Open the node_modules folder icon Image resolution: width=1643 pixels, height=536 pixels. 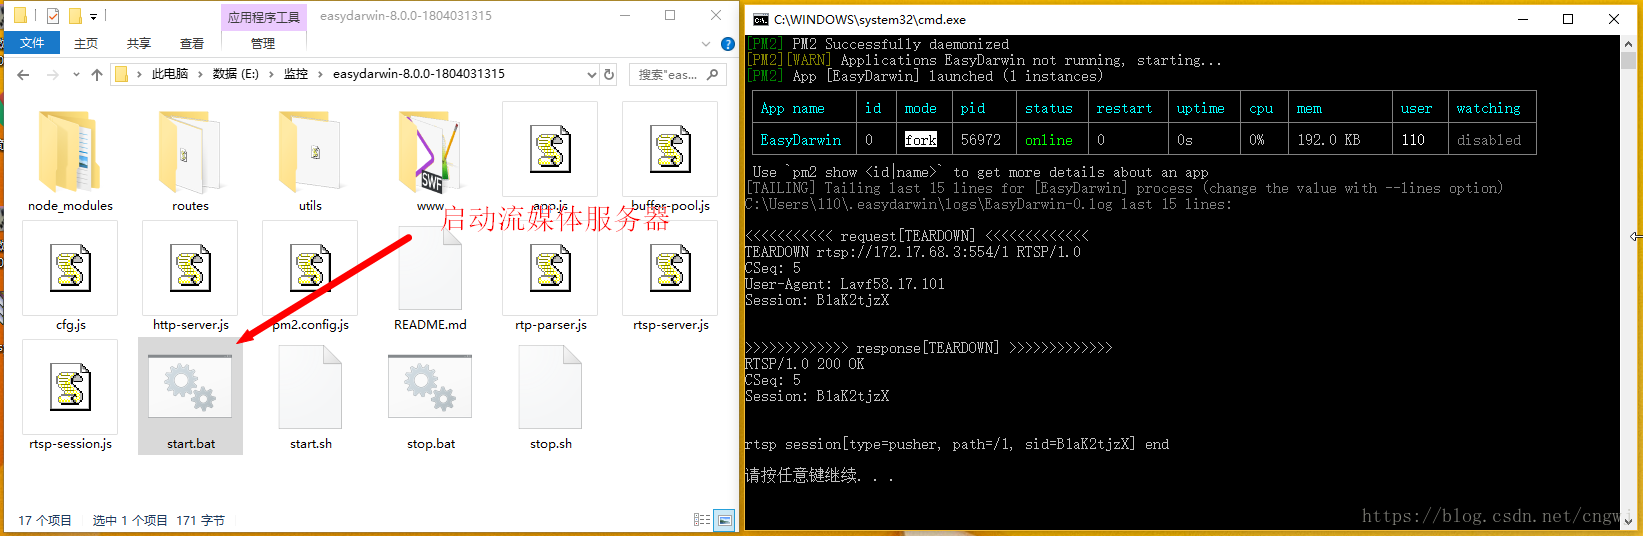click(x=70, y=151)
